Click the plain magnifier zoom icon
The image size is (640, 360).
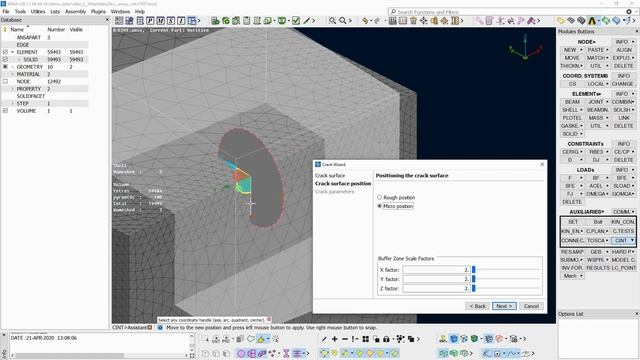click(x=343, y=20)
